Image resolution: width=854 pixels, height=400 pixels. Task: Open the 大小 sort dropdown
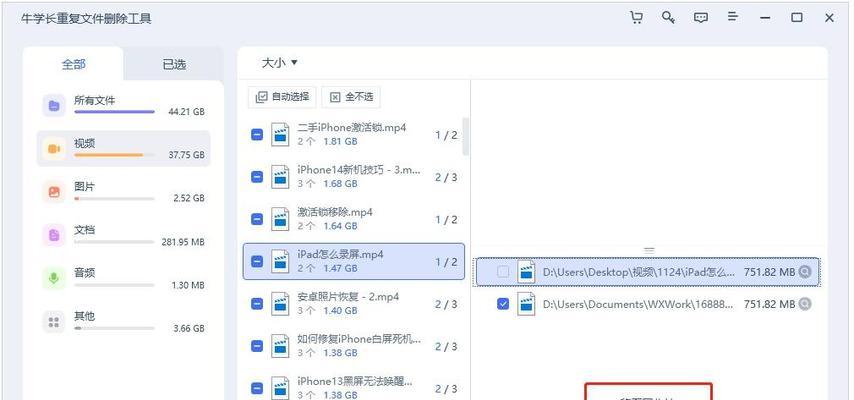coord(279,63)
